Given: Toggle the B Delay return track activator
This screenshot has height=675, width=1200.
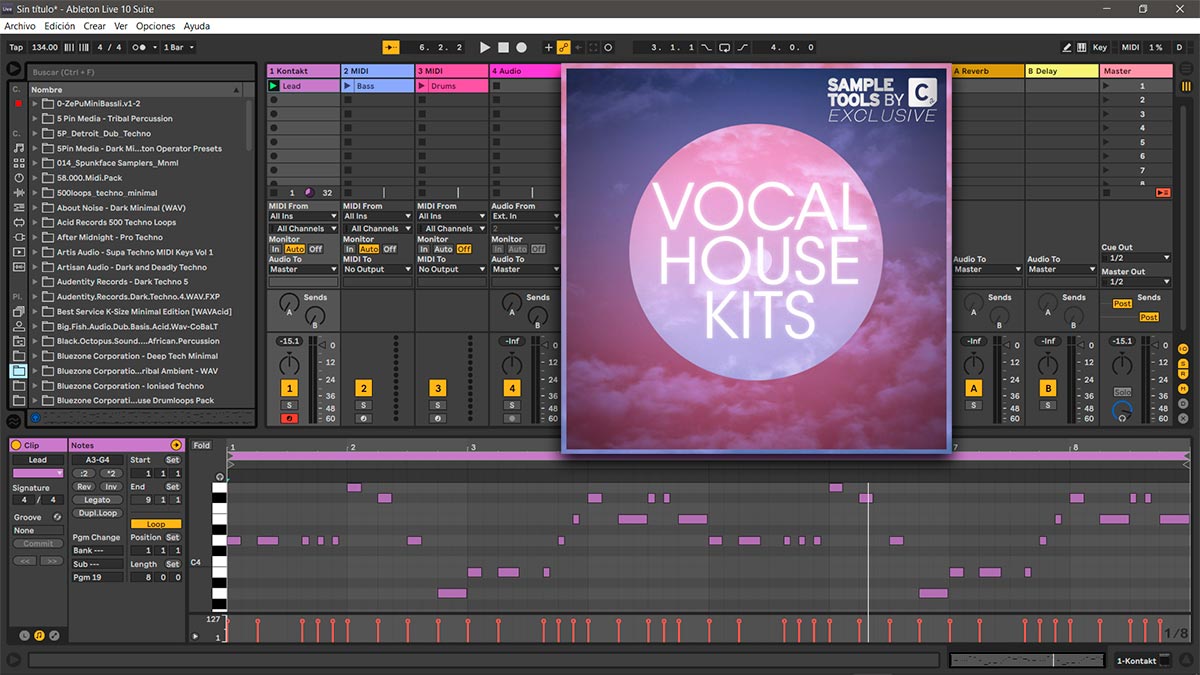Looking at the screenshot, I should pos(1048,388).
